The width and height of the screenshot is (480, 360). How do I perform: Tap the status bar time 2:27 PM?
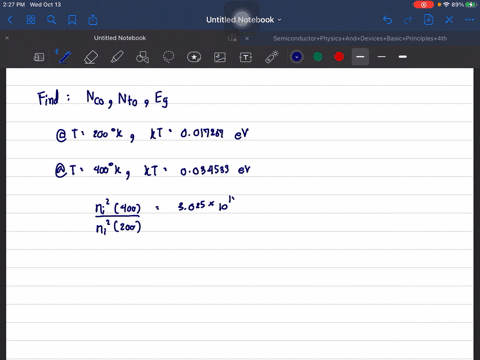pos(14,5)
